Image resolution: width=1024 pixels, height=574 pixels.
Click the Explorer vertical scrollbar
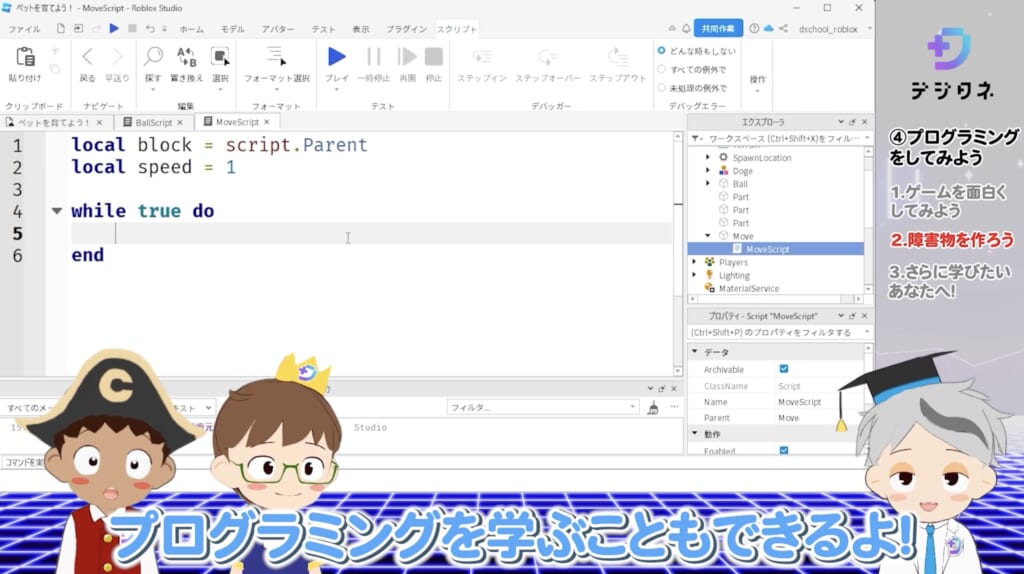pos(868,221)
